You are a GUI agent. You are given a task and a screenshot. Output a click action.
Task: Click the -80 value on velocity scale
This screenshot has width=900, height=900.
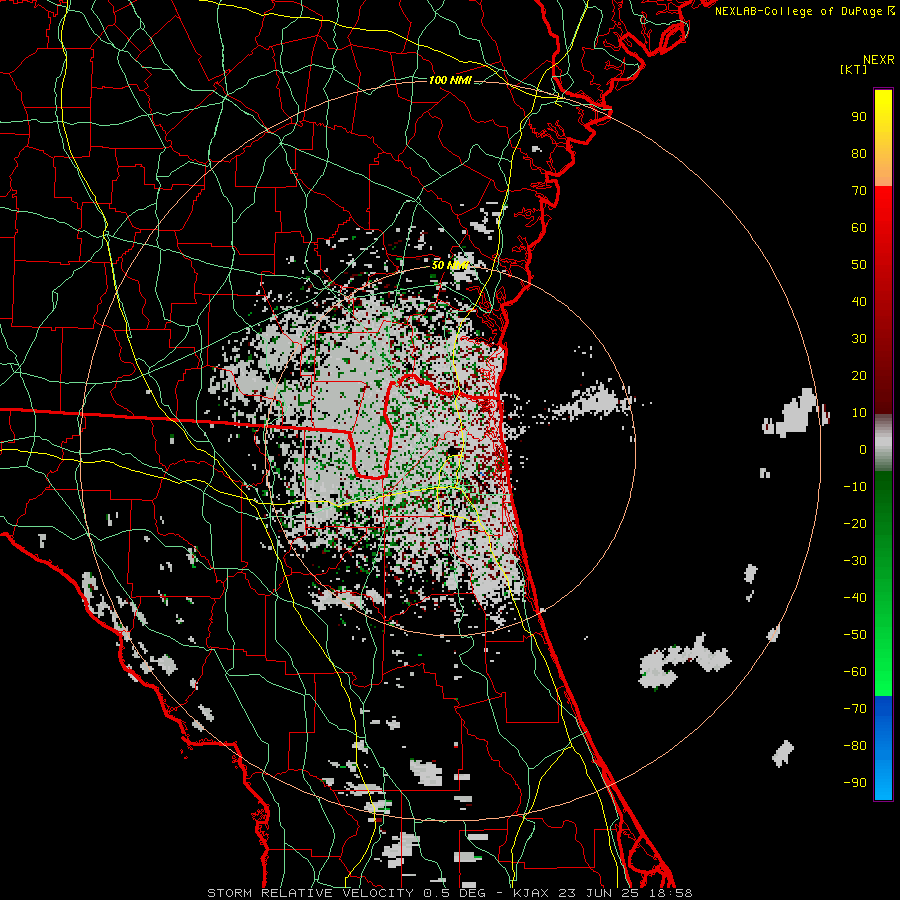(x=855, y=746)
